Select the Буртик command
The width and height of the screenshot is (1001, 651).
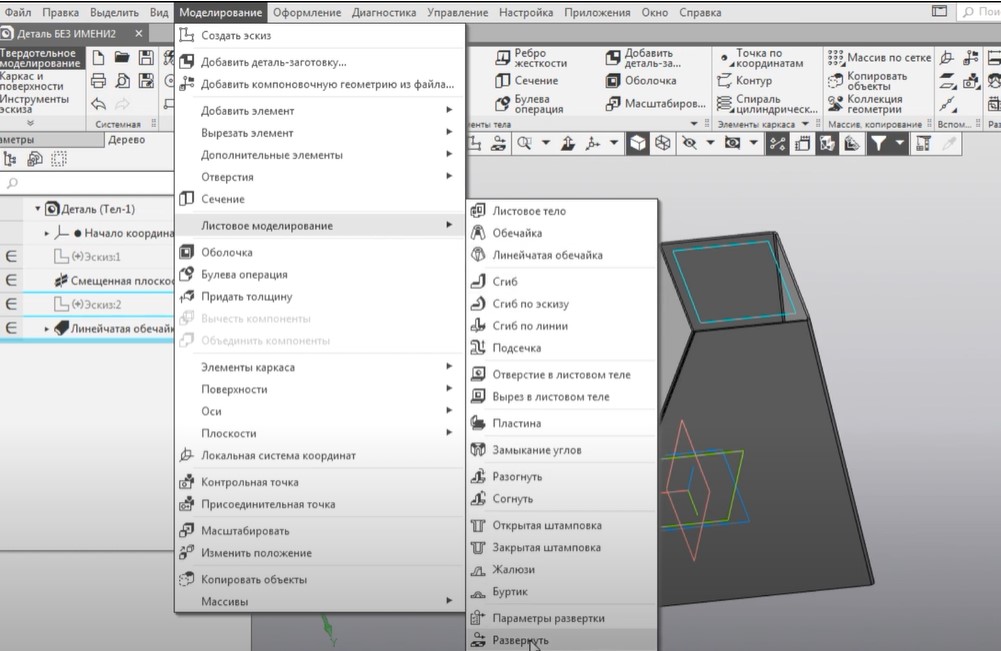pos(562,592)
